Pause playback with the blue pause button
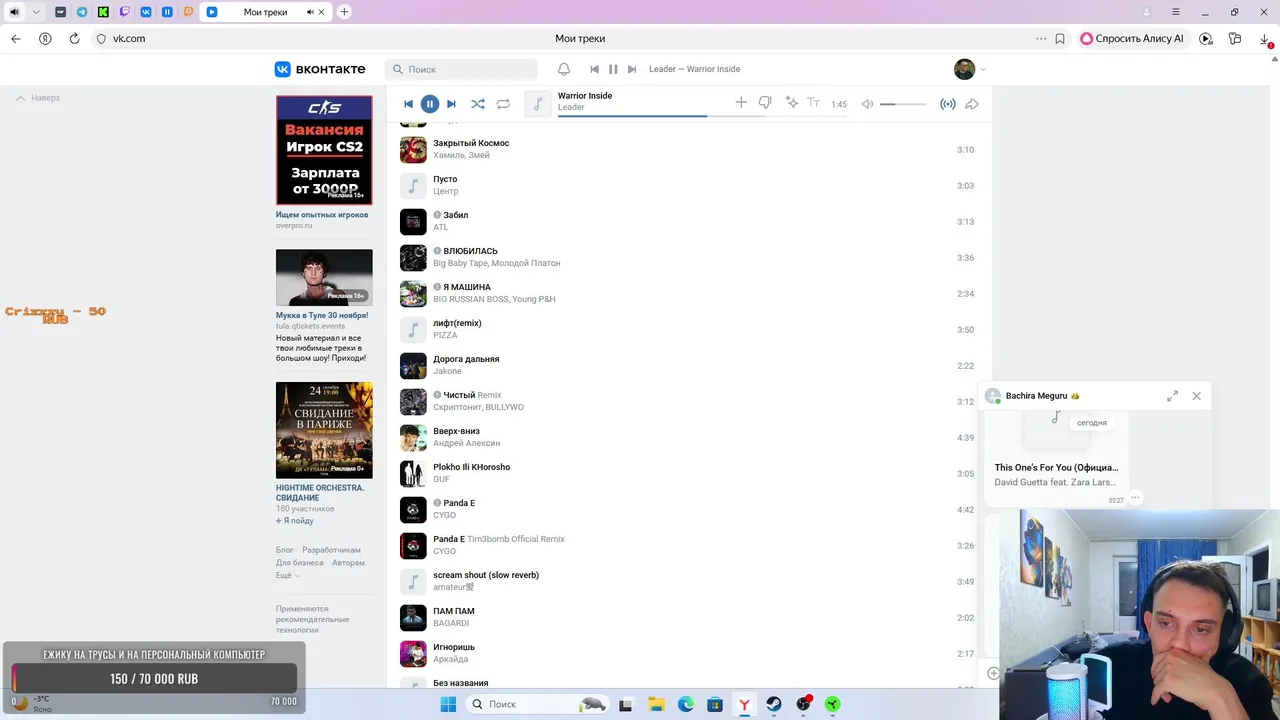The height and width of the screenshot is (720, 1280). coord(429,104)
